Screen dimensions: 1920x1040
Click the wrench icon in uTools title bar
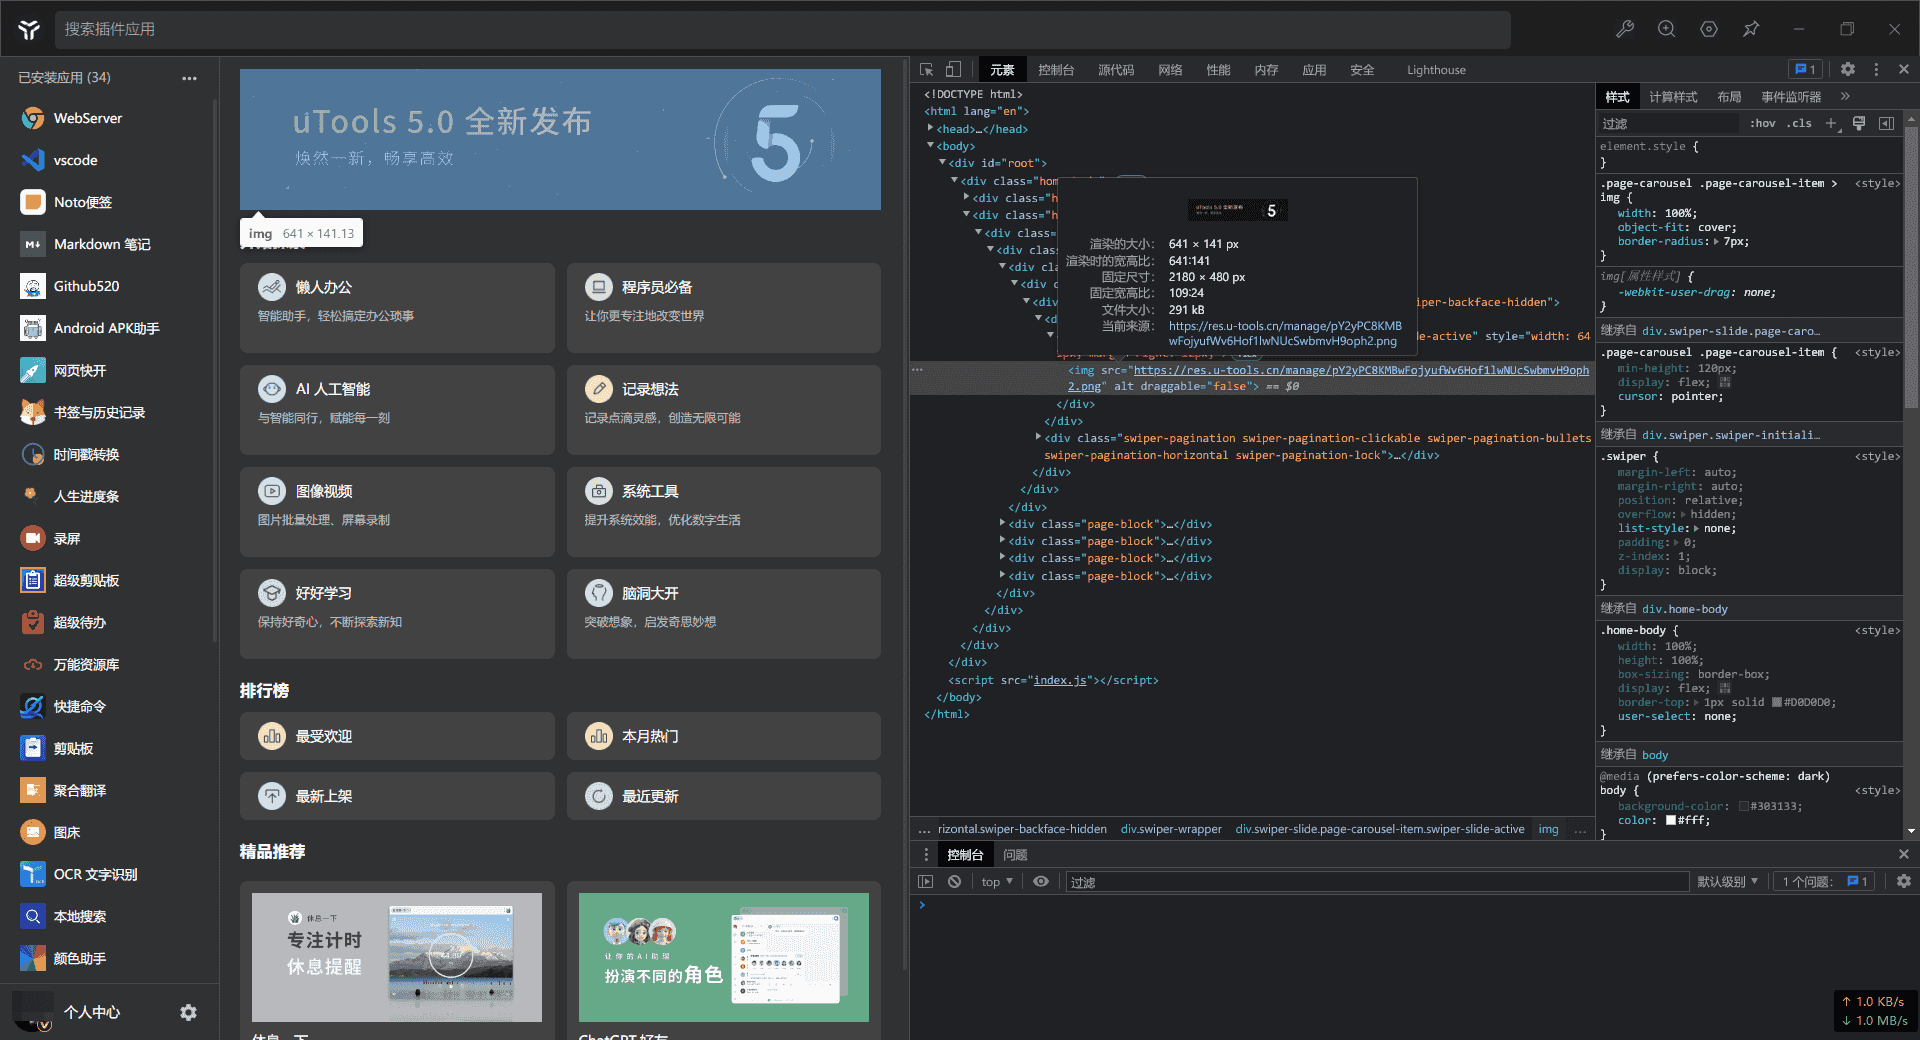click(1625, 29)
